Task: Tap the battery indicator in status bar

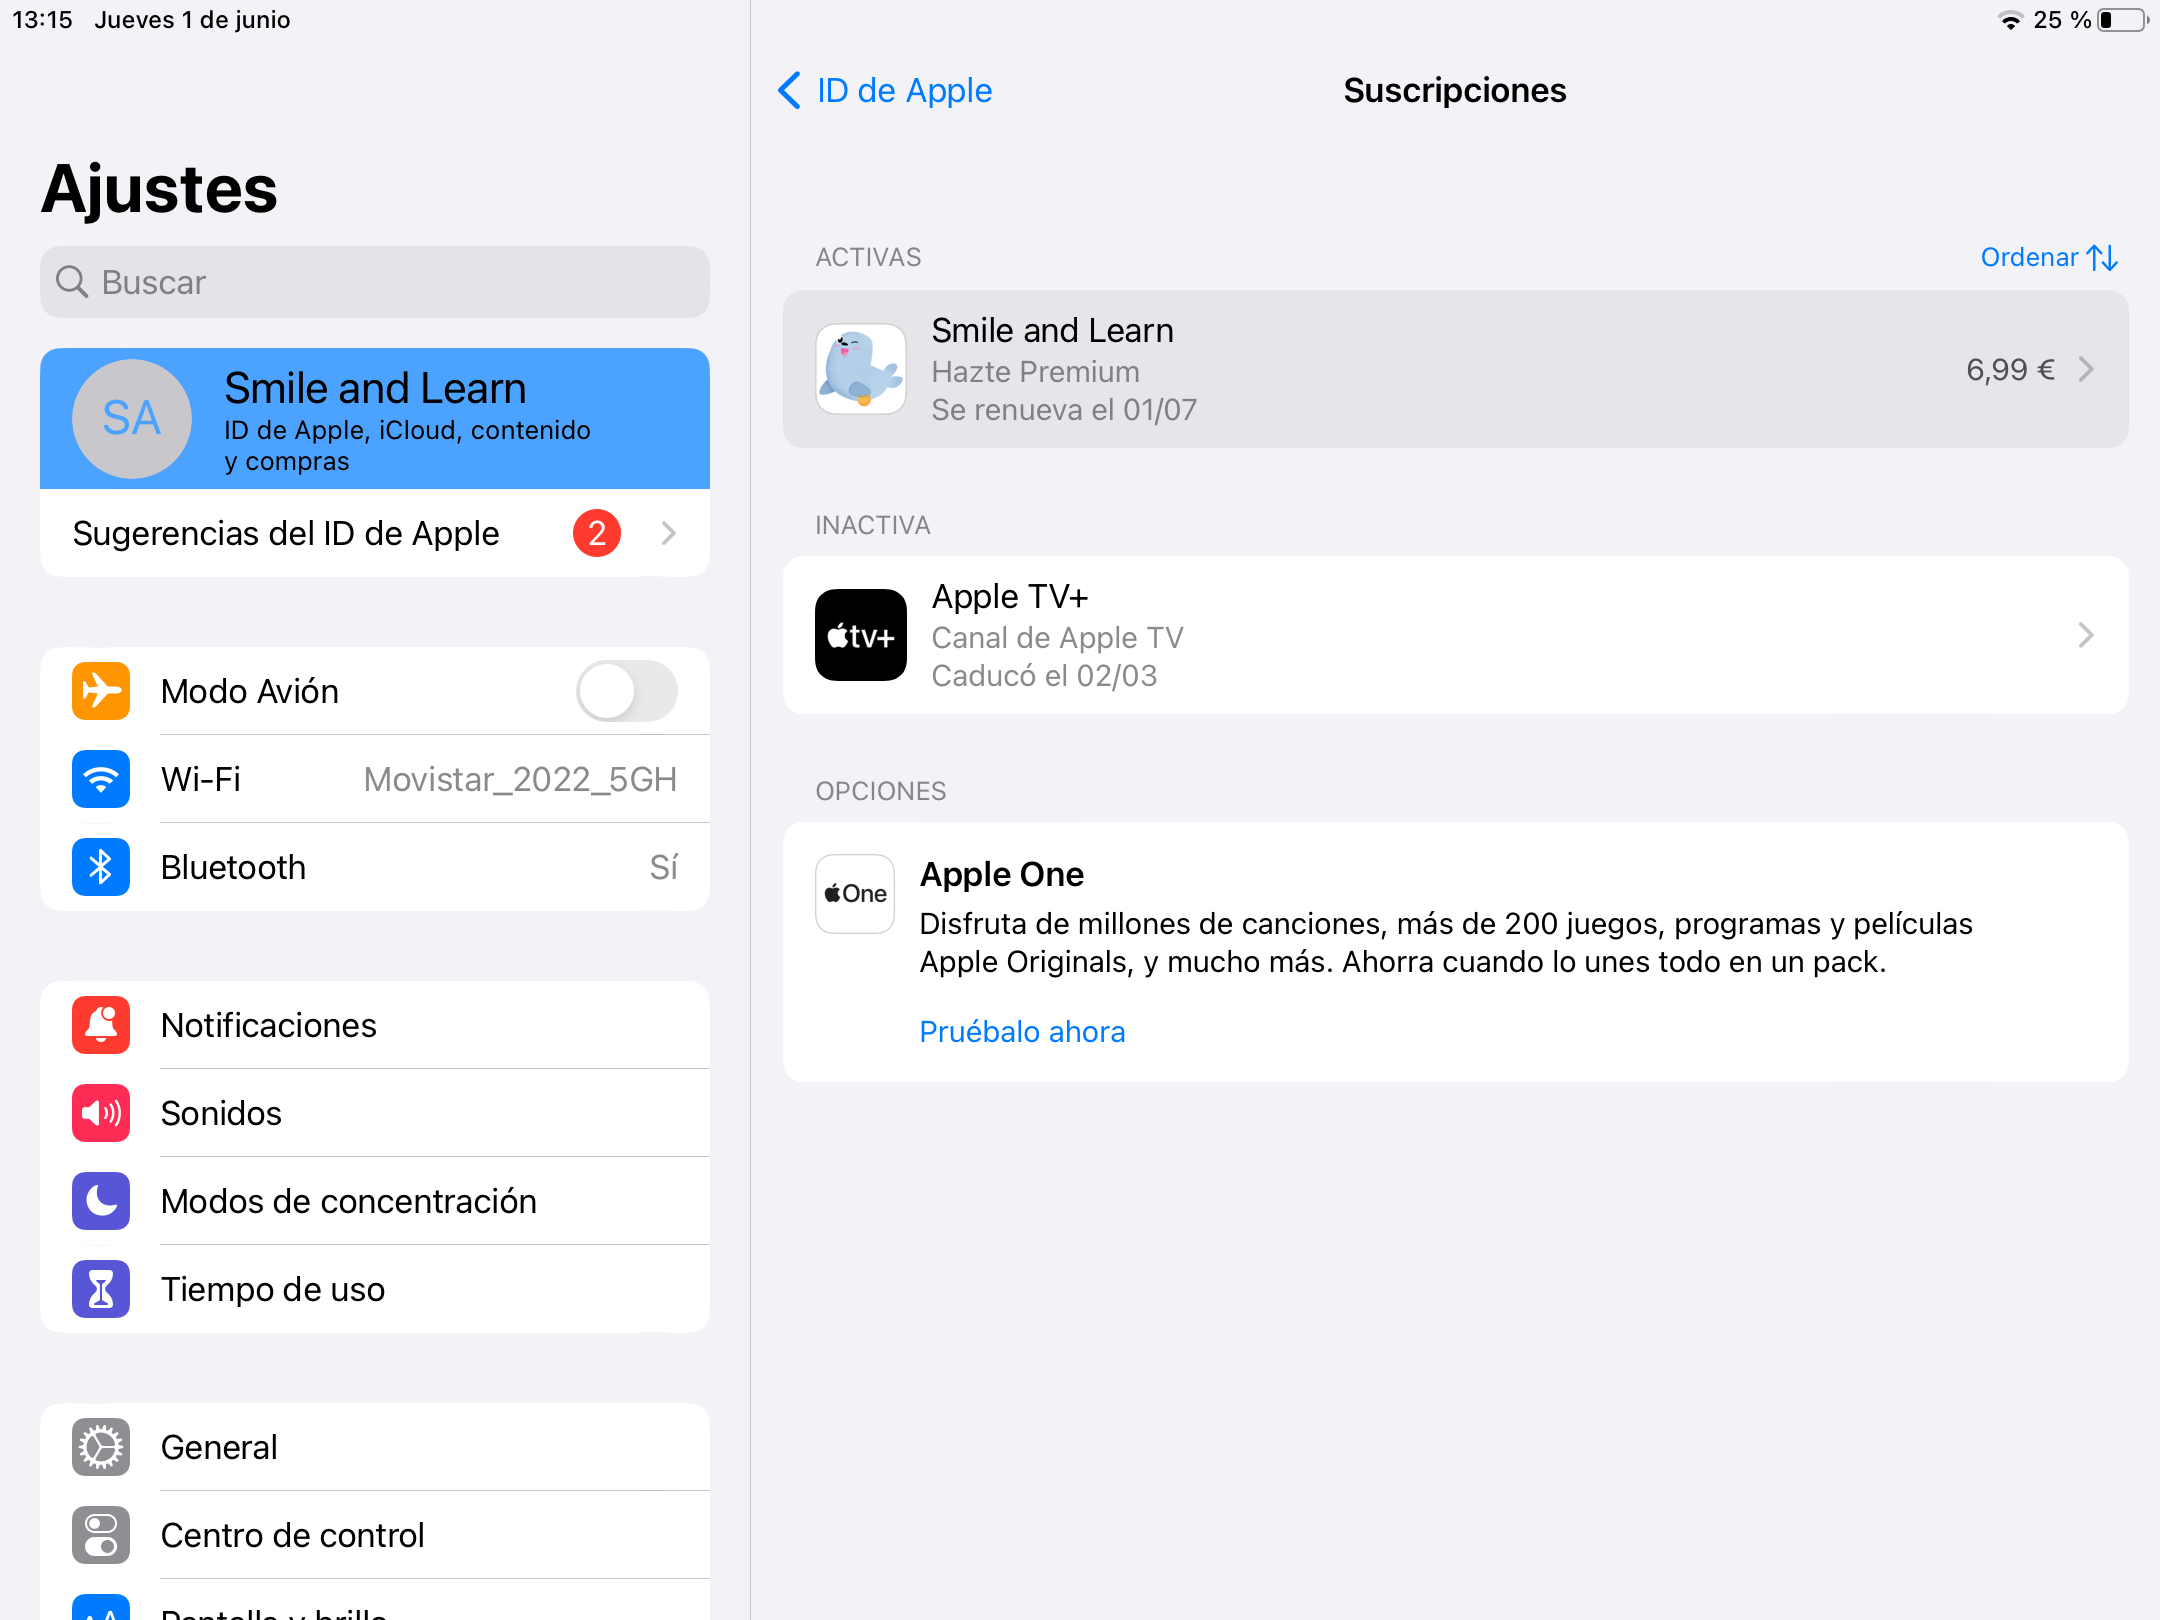Action: 2122,20
